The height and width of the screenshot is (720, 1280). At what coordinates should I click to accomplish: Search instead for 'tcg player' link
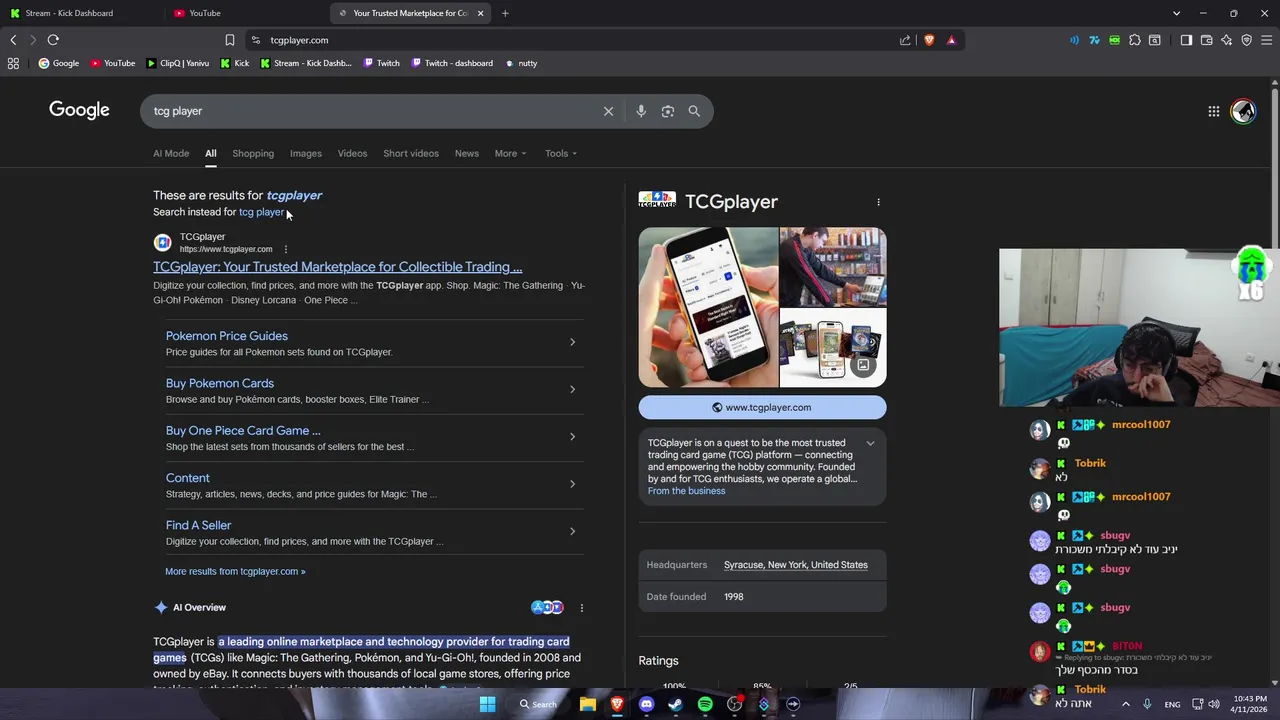(261, 212)
